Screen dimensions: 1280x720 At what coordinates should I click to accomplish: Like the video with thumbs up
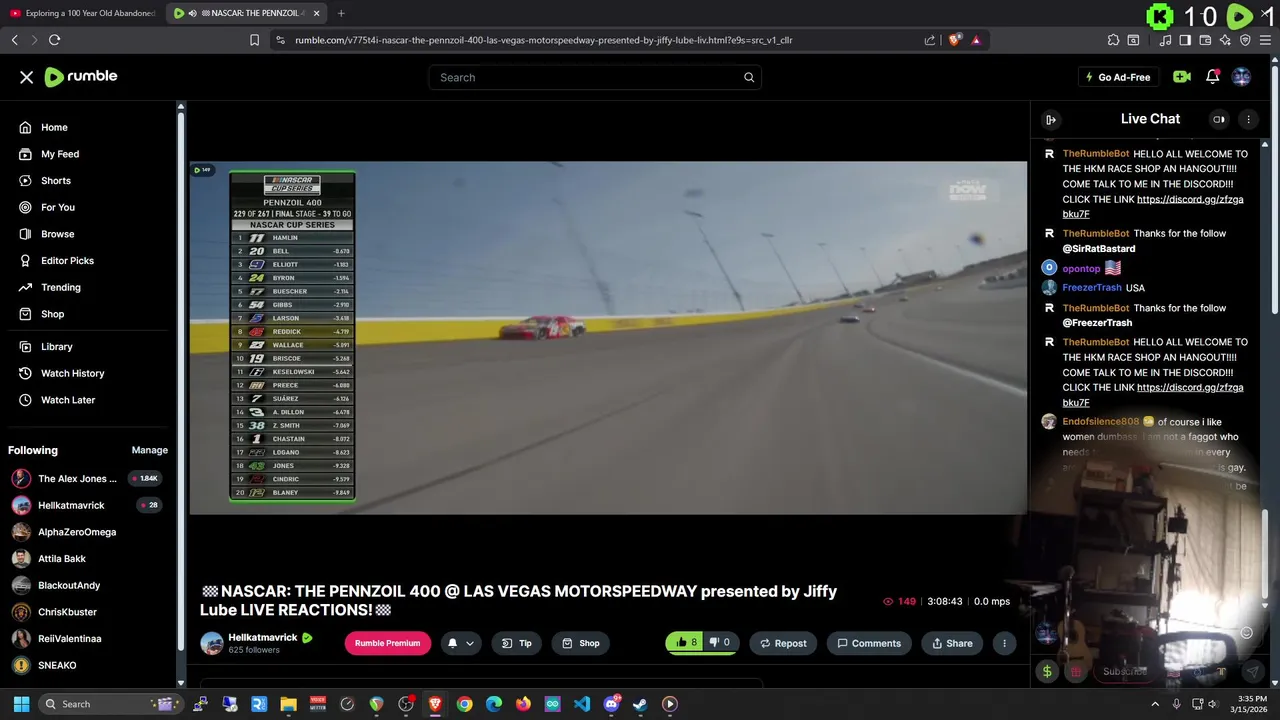coord(686,643)
